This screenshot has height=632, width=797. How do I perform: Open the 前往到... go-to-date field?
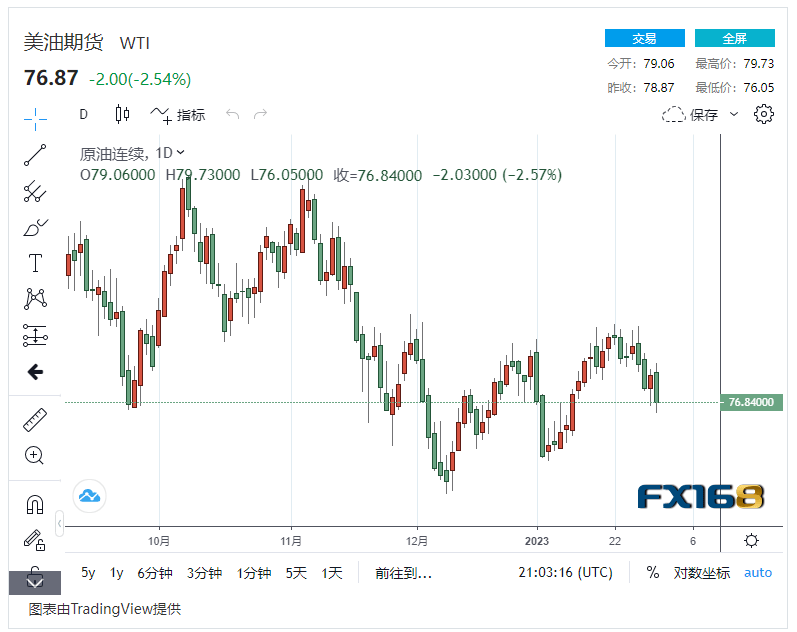(403, 573)
